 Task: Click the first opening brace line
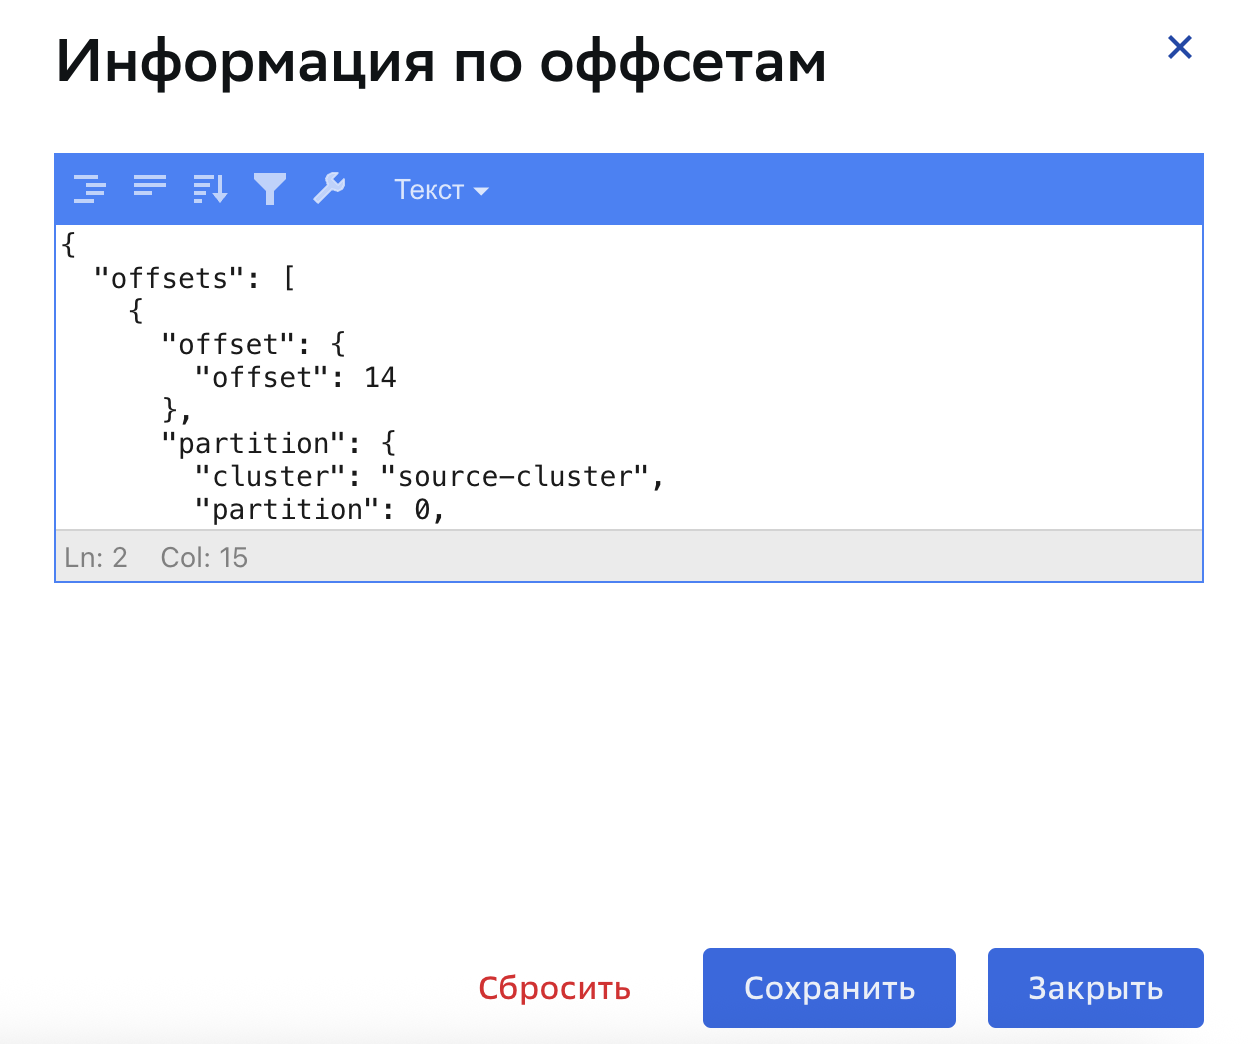69,245
